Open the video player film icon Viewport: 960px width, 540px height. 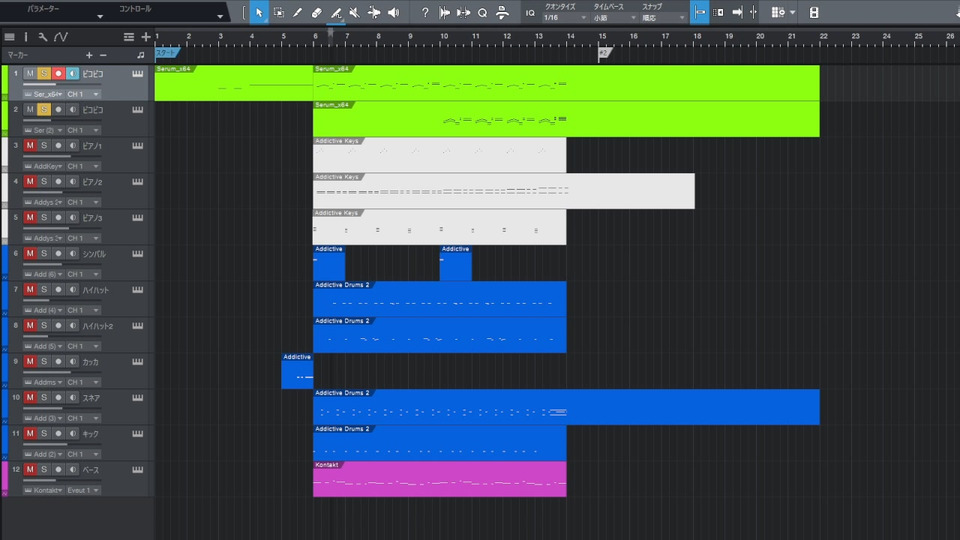pos(814,12)
